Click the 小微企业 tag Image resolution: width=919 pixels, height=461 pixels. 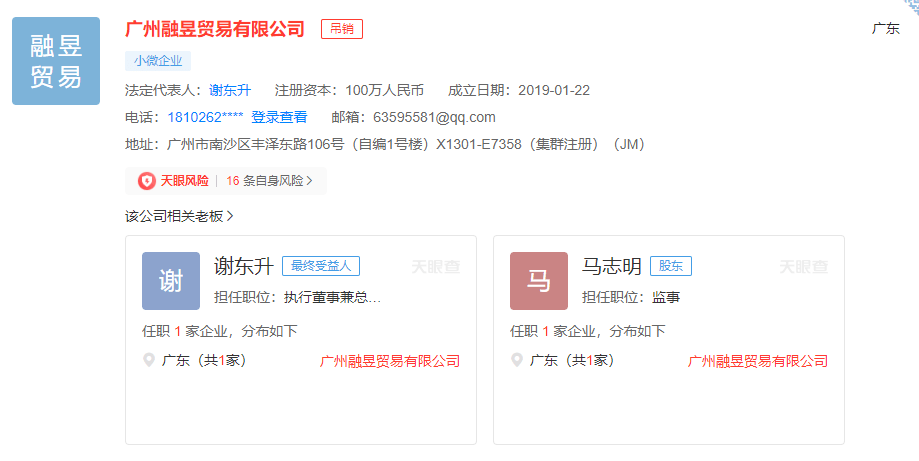tap(158, 61)
